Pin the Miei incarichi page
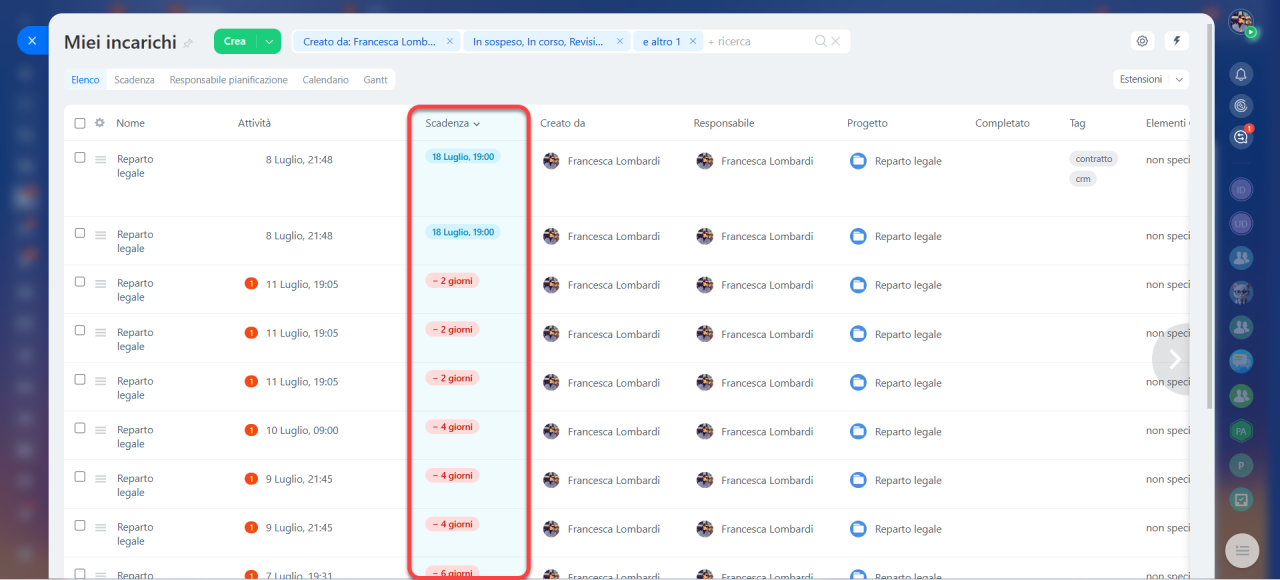 tap(188, 43)
